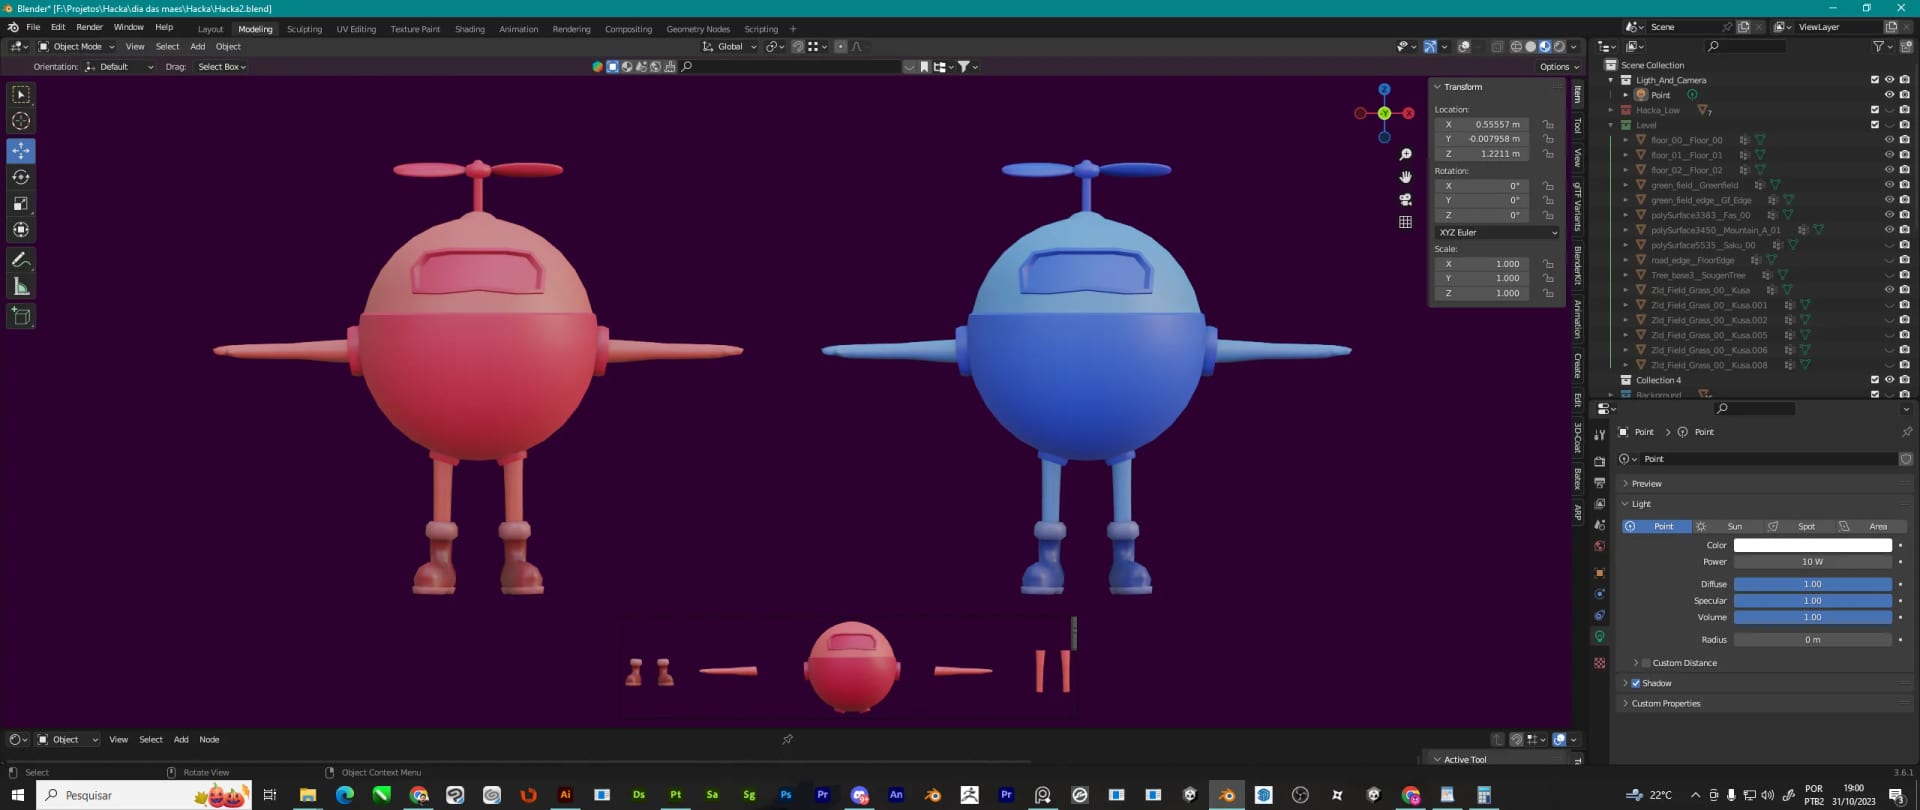Activate the Transform tool

[21, 229]
